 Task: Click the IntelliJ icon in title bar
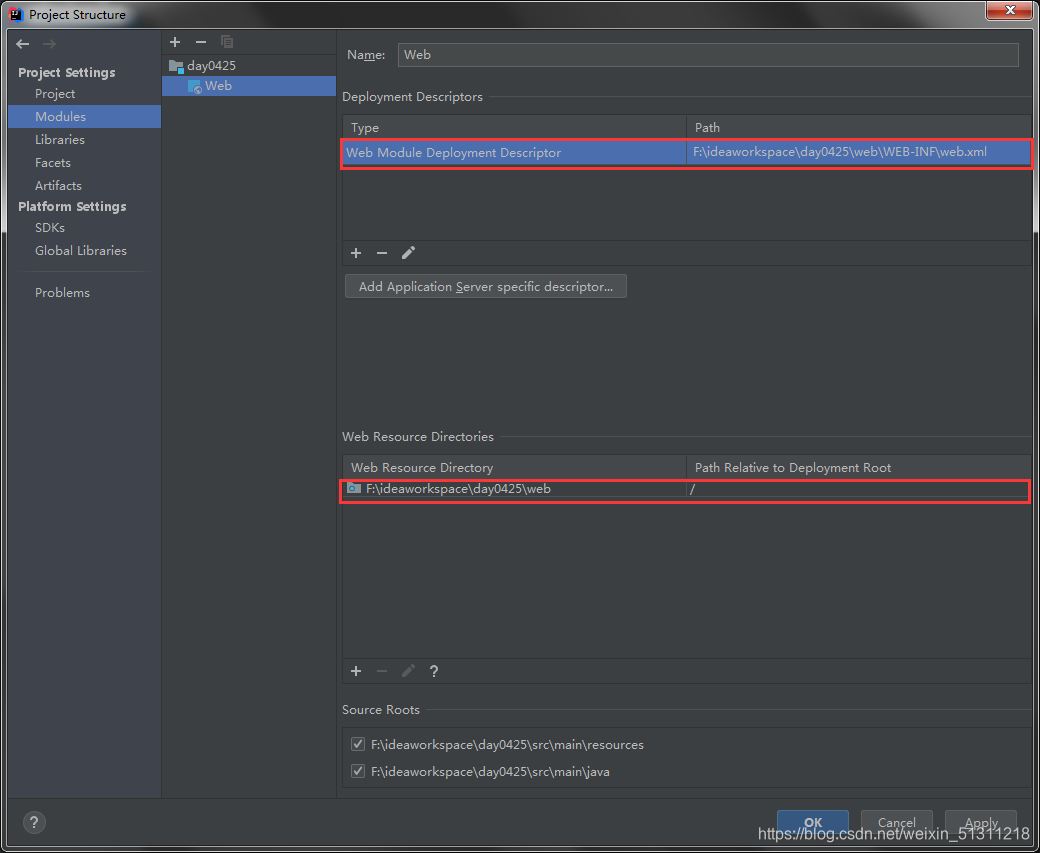tap(16, 14)
